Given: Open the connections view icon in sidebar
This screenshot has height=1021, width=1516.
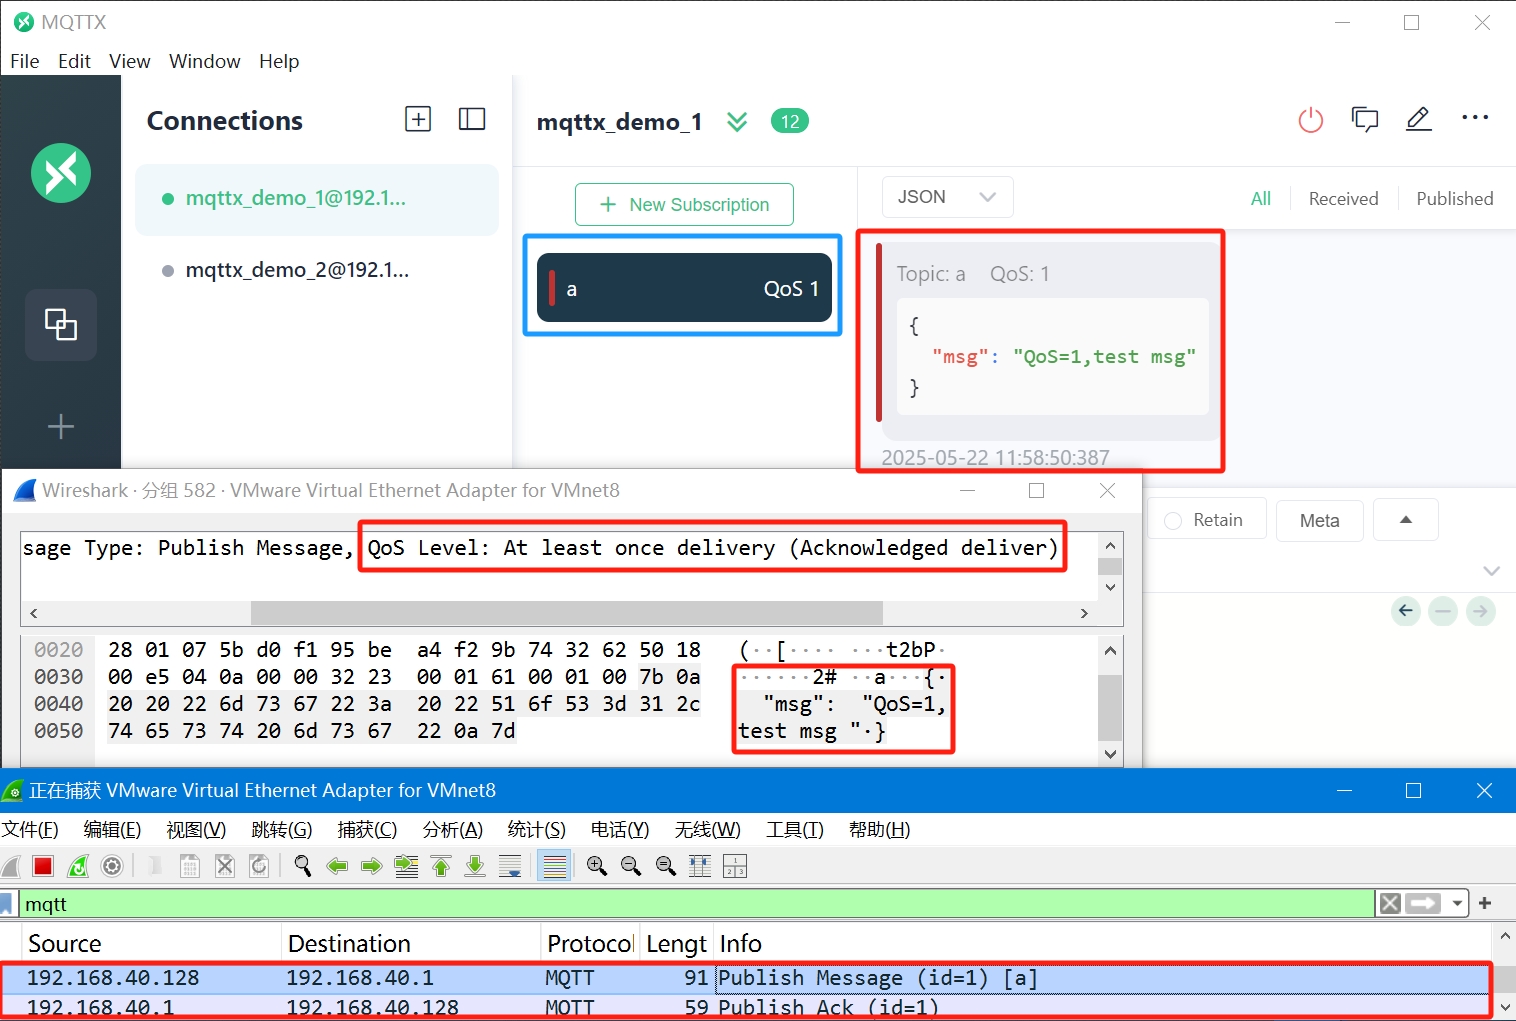Looking at the screenshot, I should point(61,324).
